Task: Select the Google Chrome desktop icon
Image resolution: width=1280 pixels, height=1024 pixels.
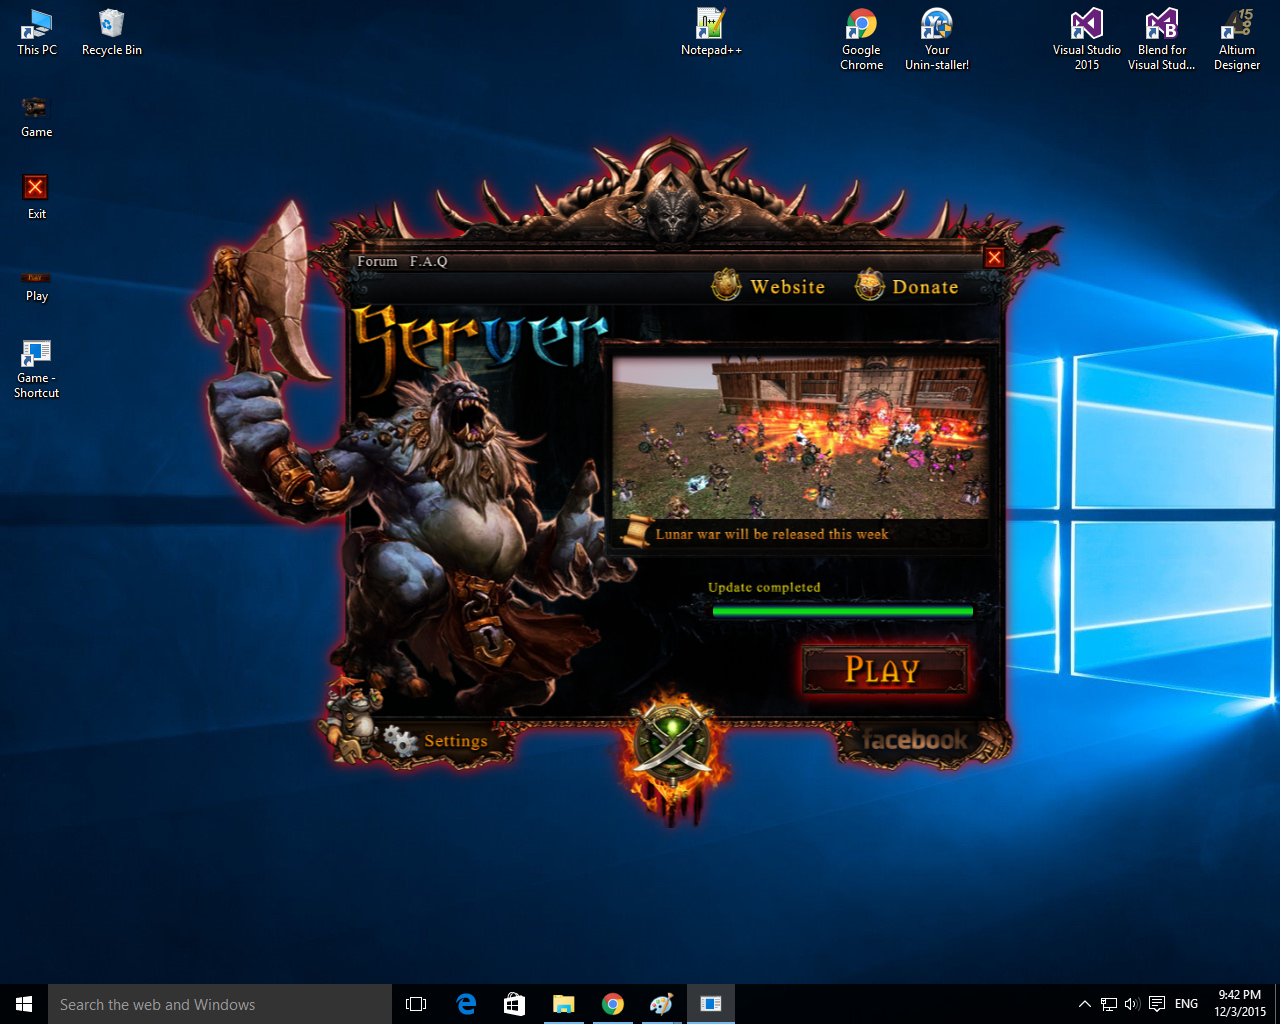Action: pyautogui.click(x=861, y=40)
